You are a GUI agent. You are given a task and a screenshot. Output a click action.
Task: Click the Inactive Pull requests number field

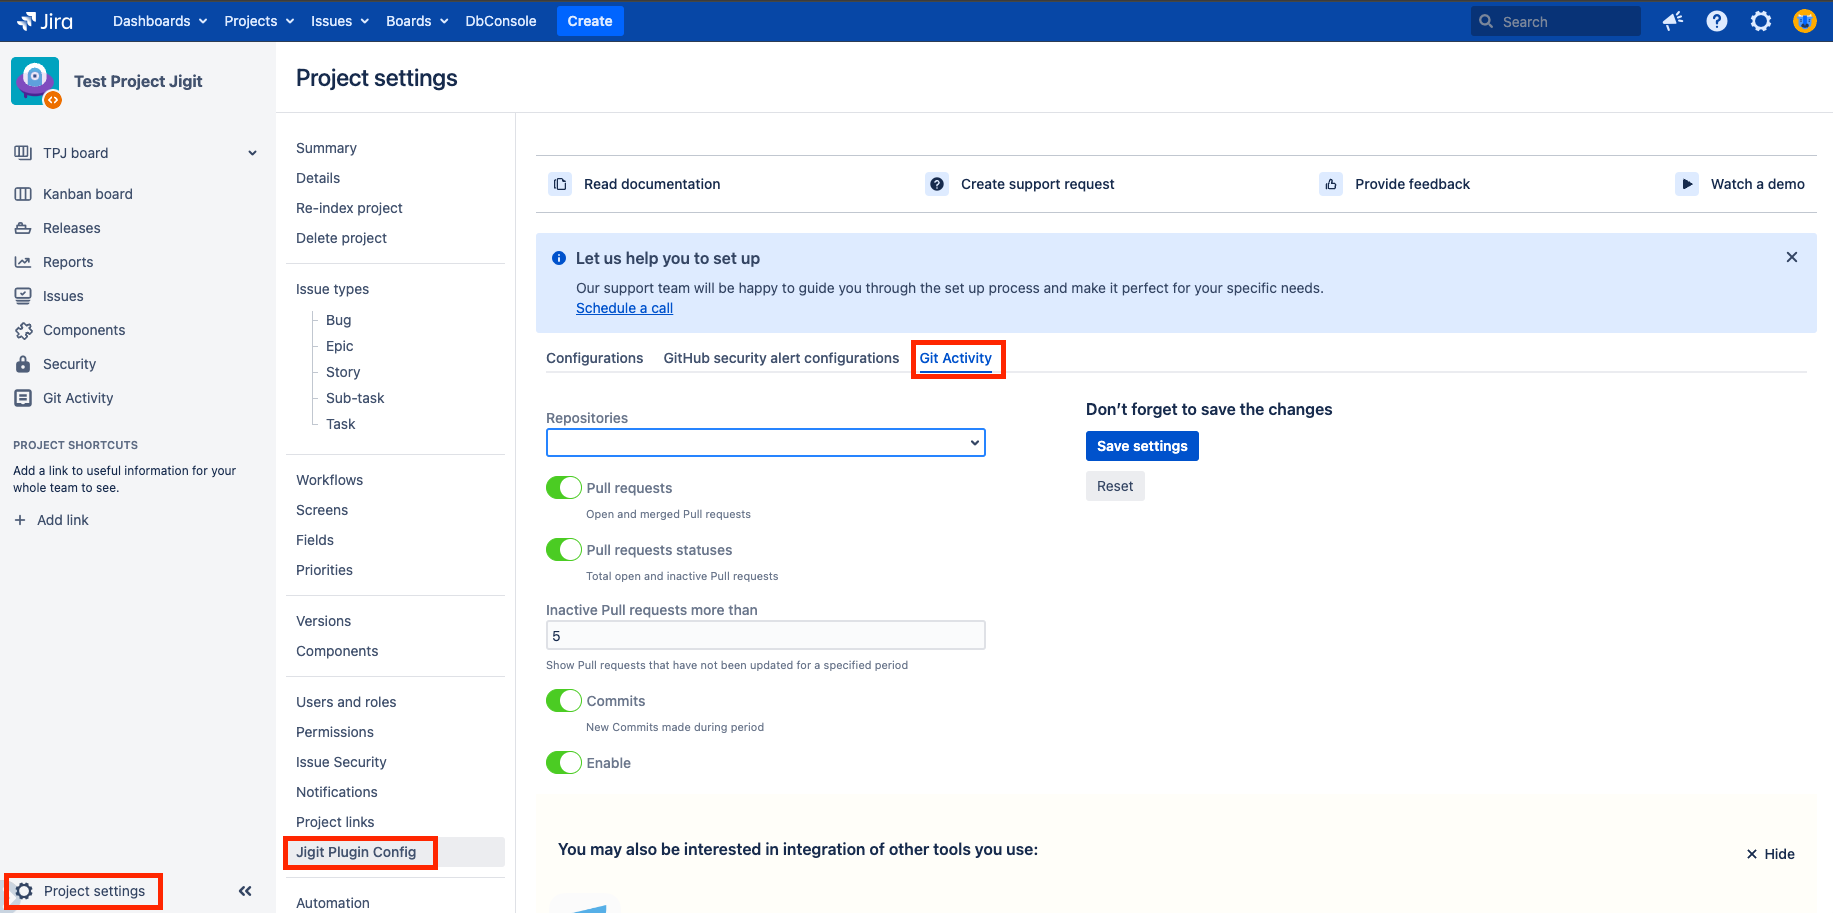(x=765, y=636)
